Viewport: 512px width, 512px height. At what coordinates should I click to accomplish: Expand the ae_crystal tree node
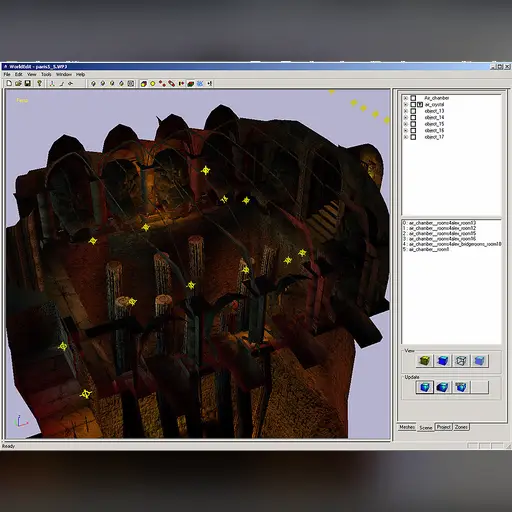(406, 105)
